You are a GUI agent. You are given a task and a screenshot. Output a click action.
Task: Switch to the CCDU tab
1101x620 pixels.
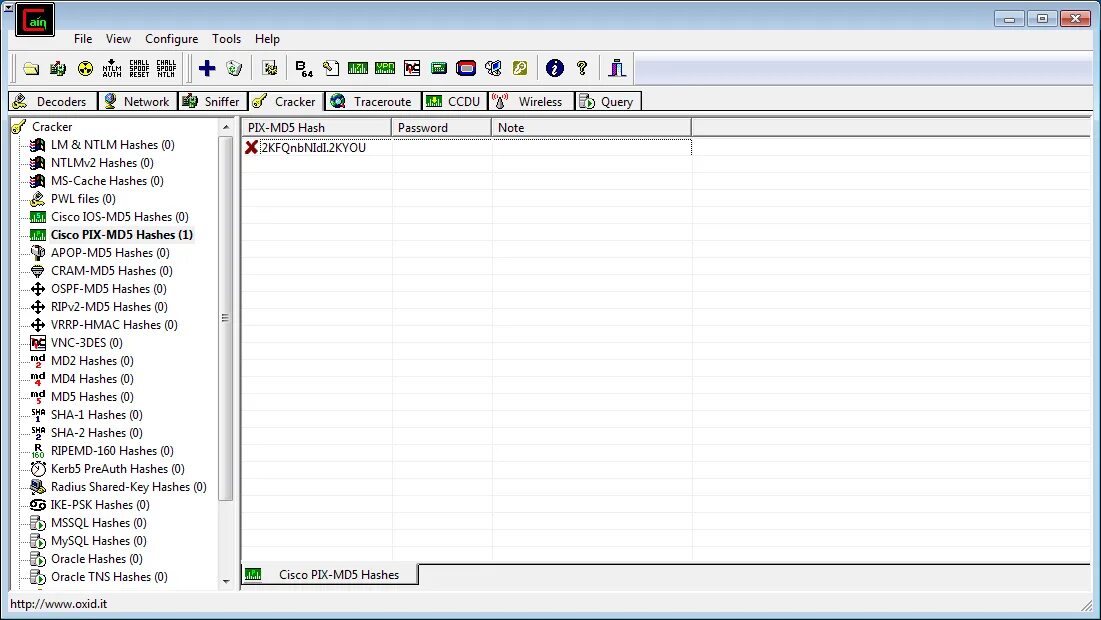point(454,101)
